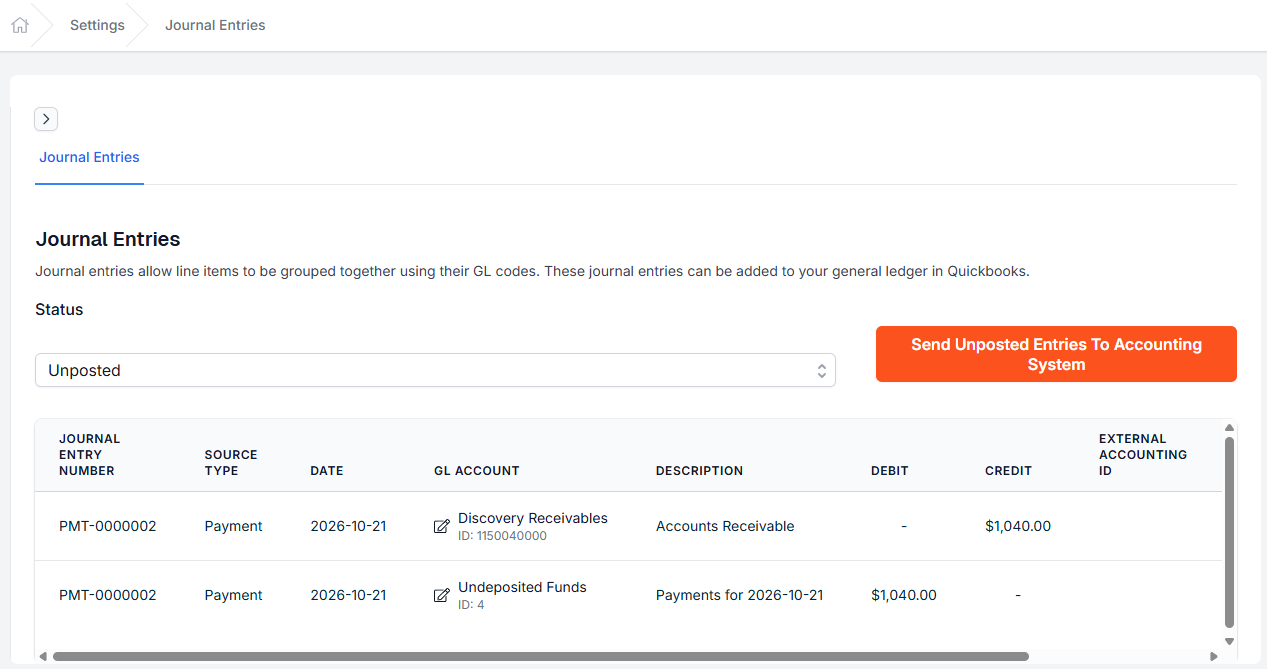The width and height of the screenshot is (1267, 669).
Task: Select PMT-0000002 in Discovery Receivables row
Action: (x=108, y=526)
